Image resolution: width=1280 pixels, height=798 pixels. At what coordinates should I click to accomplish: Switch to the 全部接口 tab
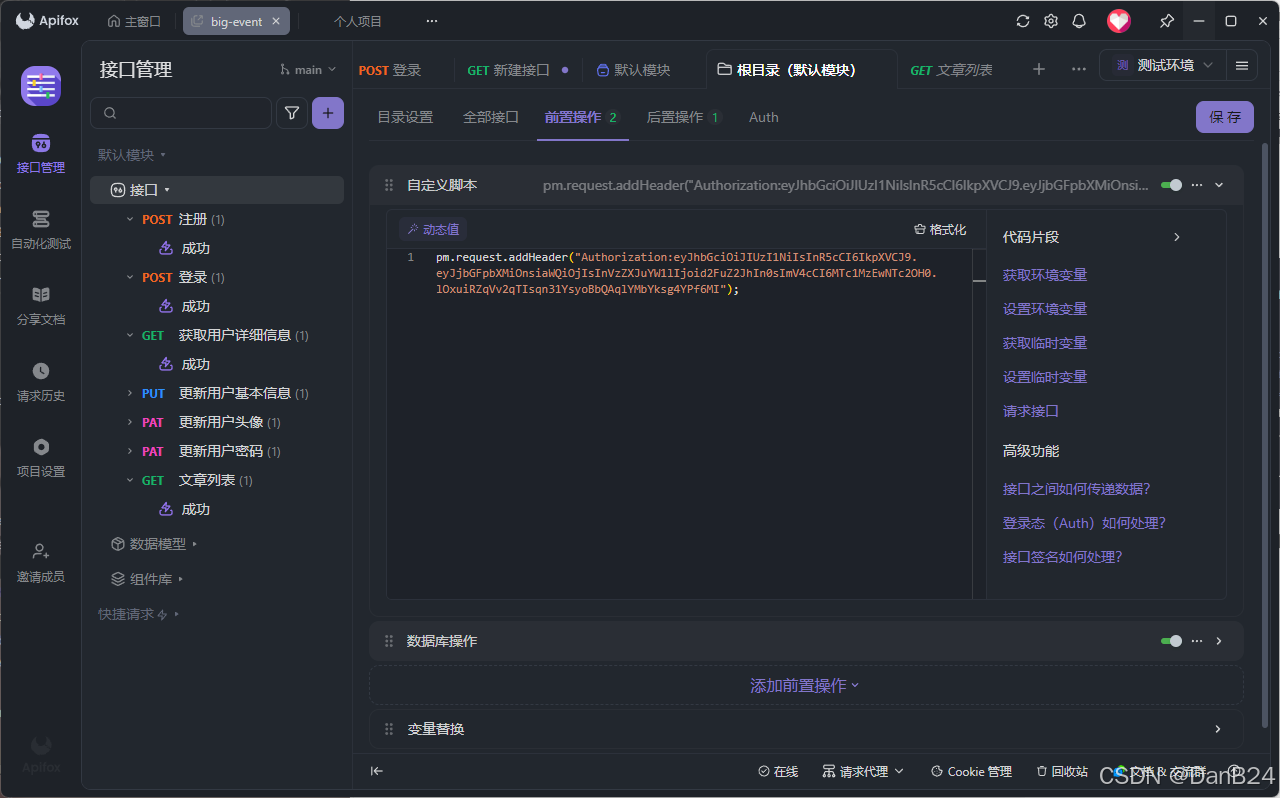pos(491,117)
